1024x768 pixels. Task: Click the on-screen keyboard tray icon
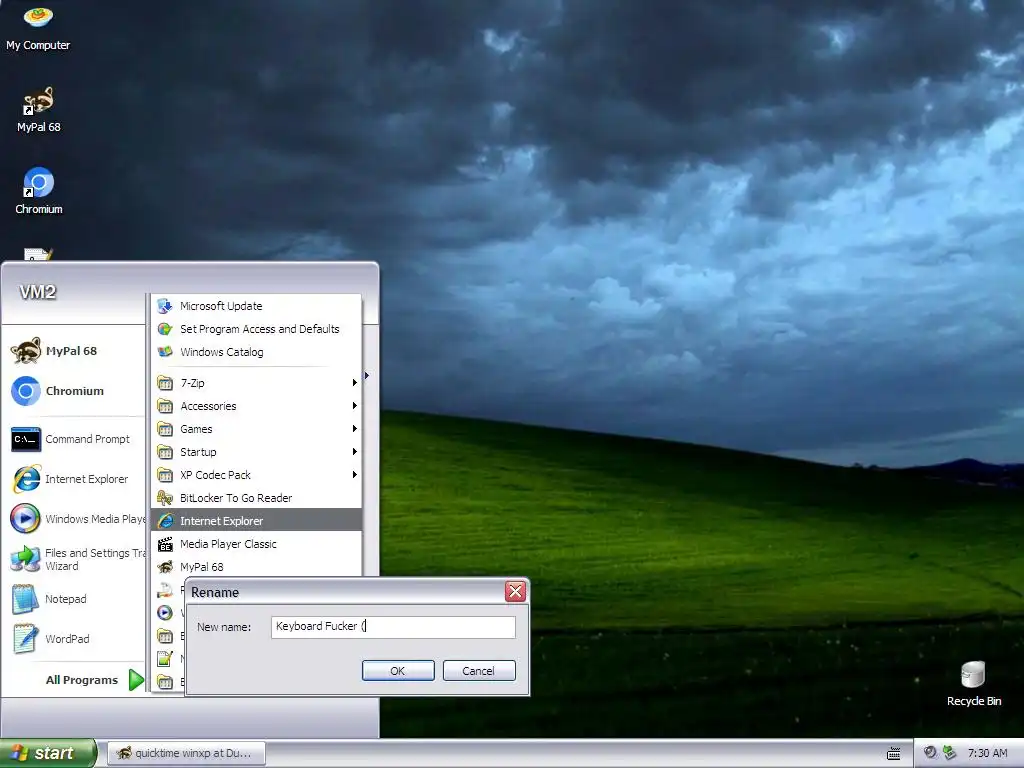click(x=893, y=754)
